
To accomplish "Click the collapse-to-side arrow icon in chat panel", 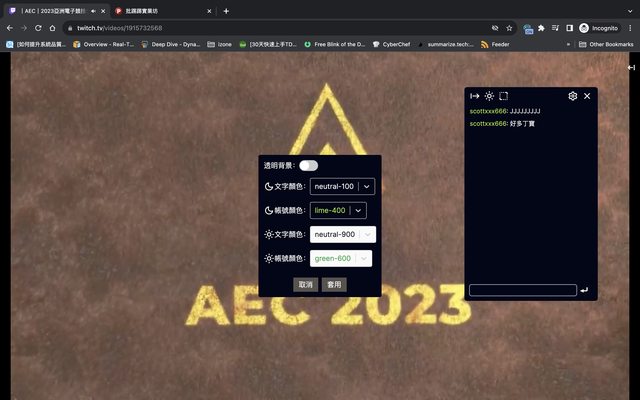I will [475, 96].
